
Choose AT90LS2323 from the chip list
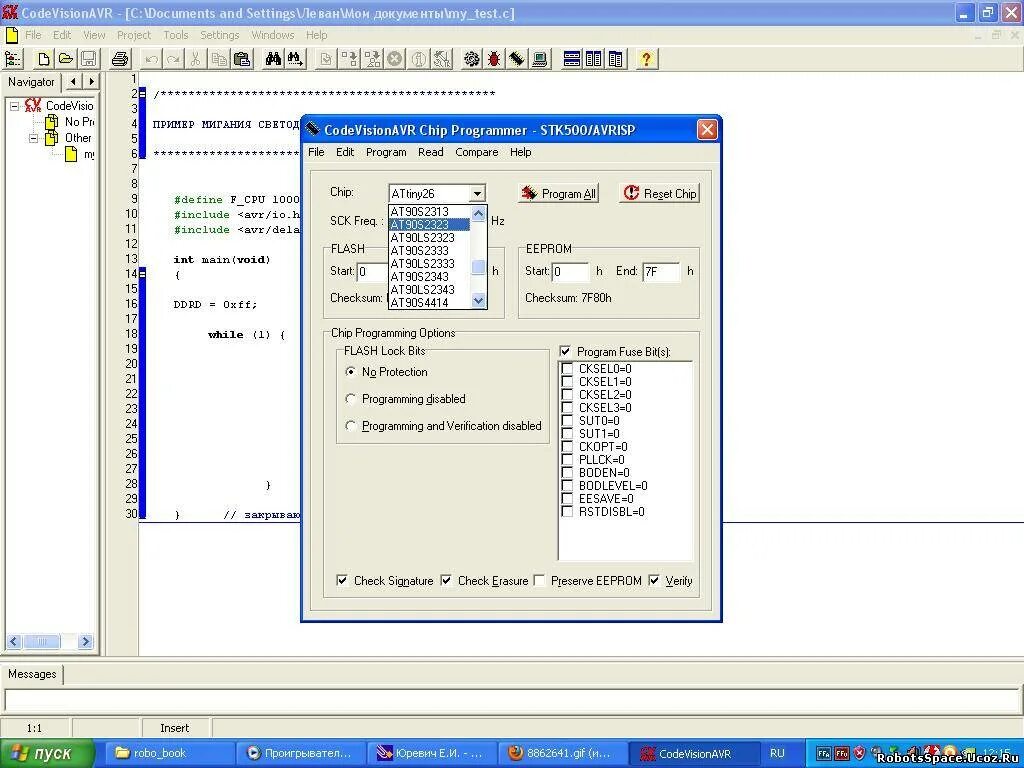pos(423,238)
